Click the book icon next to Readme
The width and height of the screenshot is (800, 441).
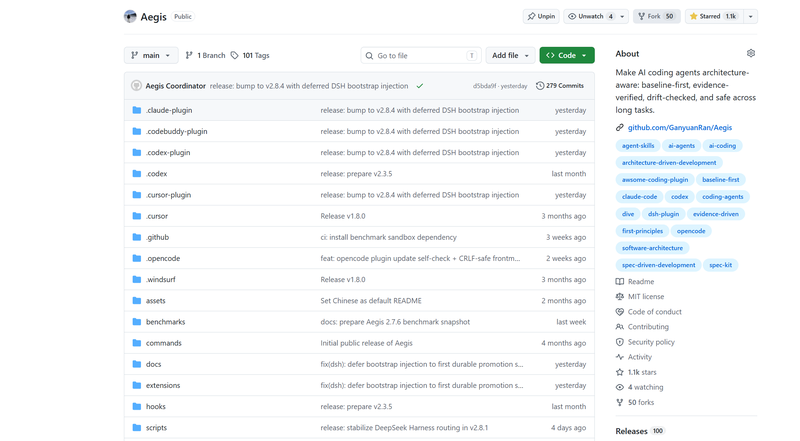pyautogui.click(x=619, y=282)
